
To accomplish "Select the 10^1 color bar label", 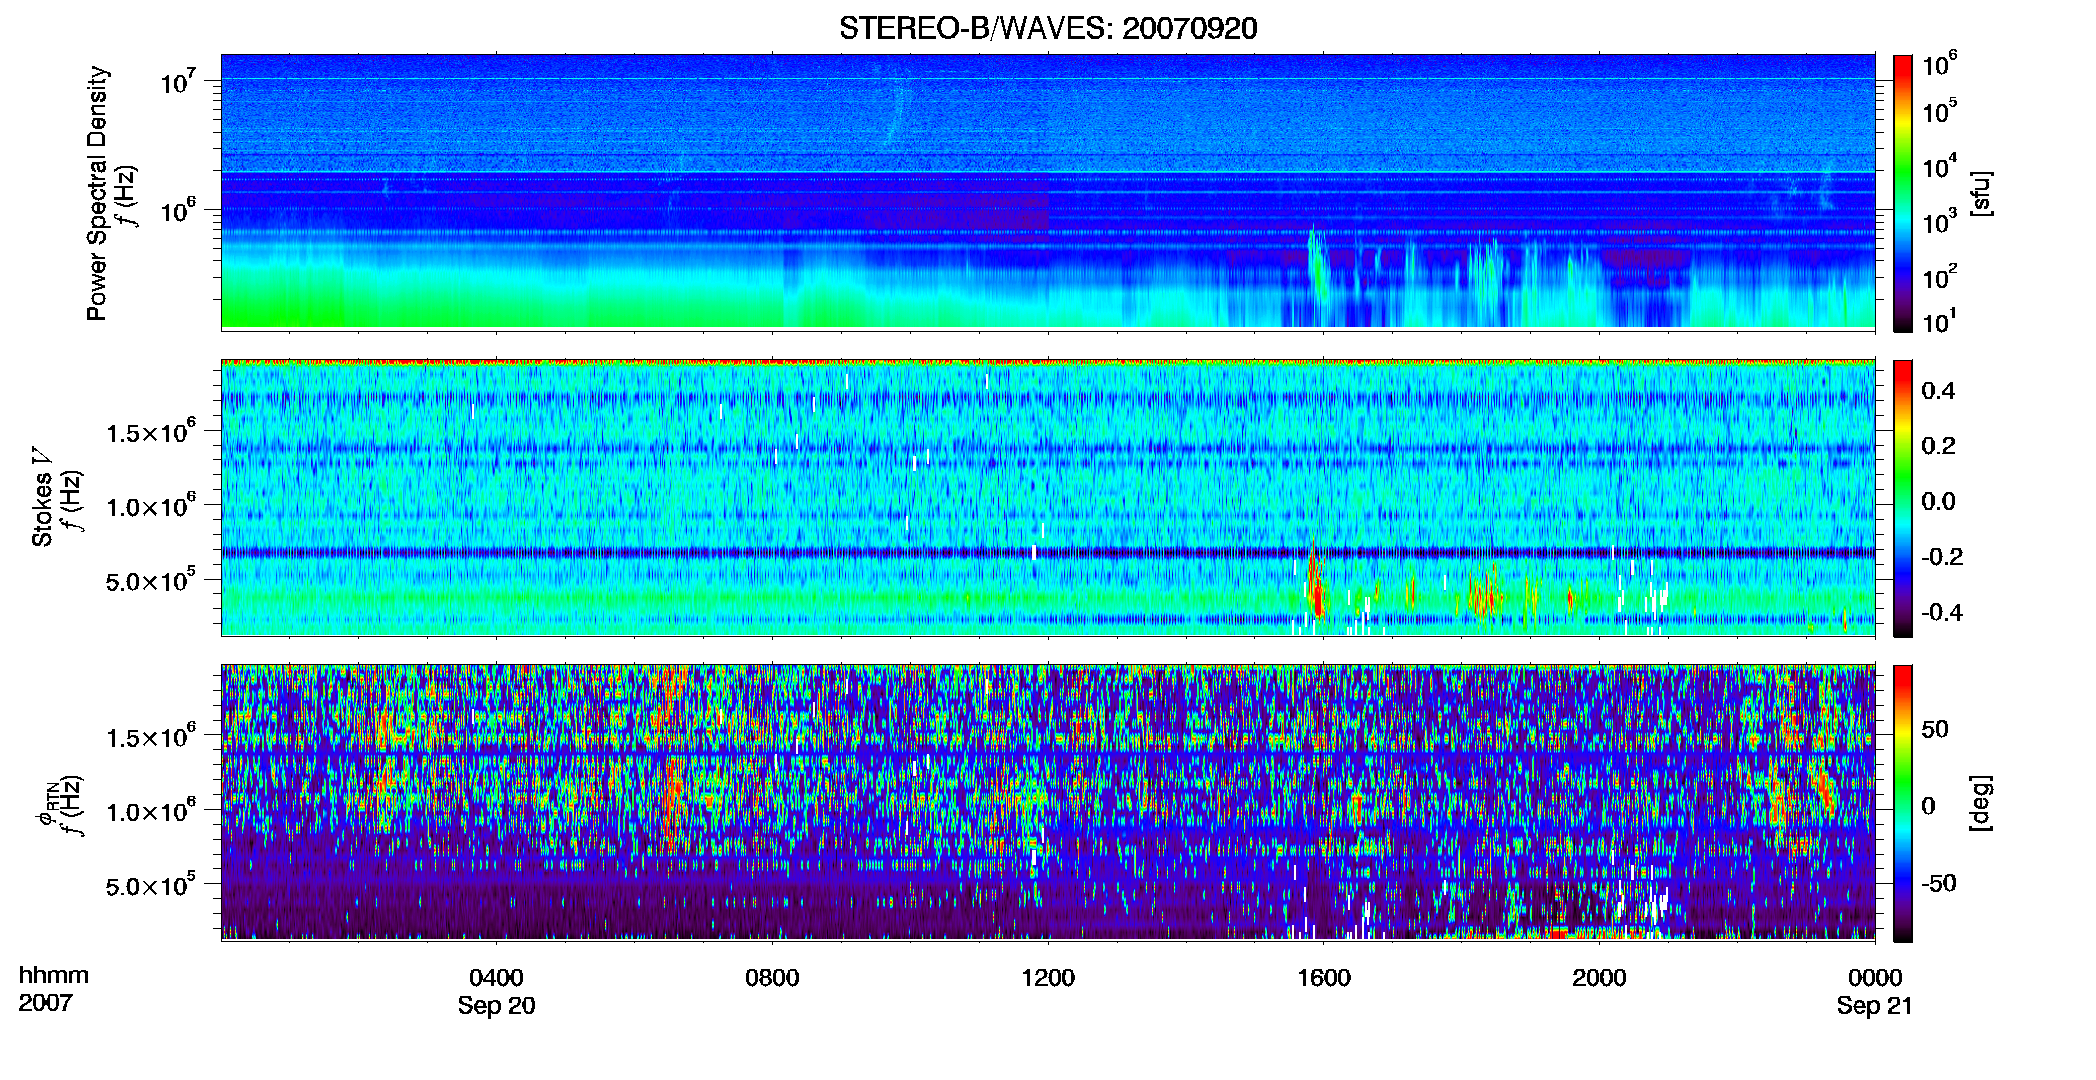I will [x=1939, y=321].
